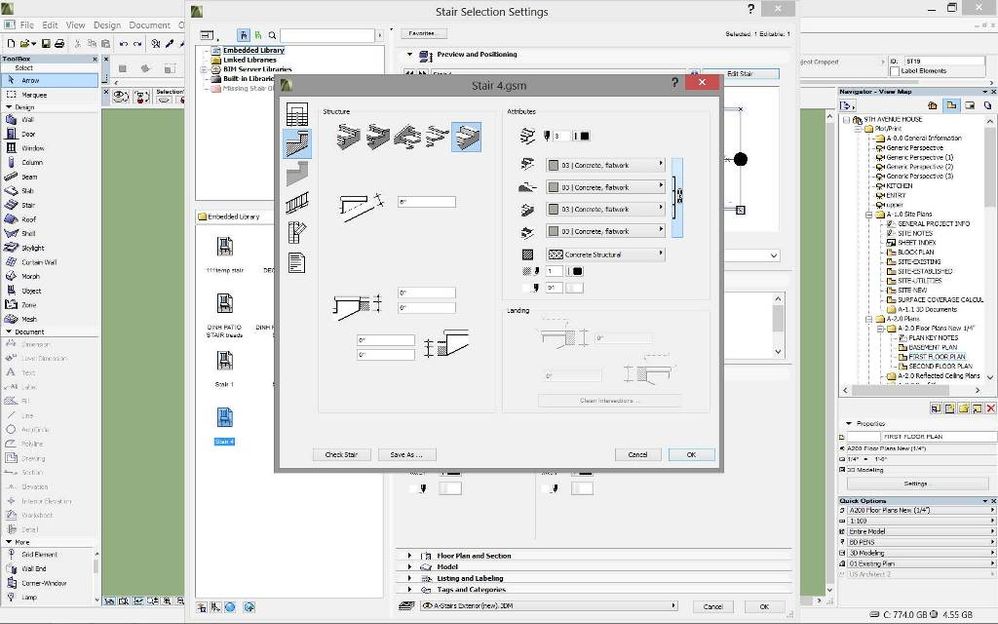Click OK in Stair 4.gsm dialog
Viewport: 998px width, 624px height.
coord(691,455)
